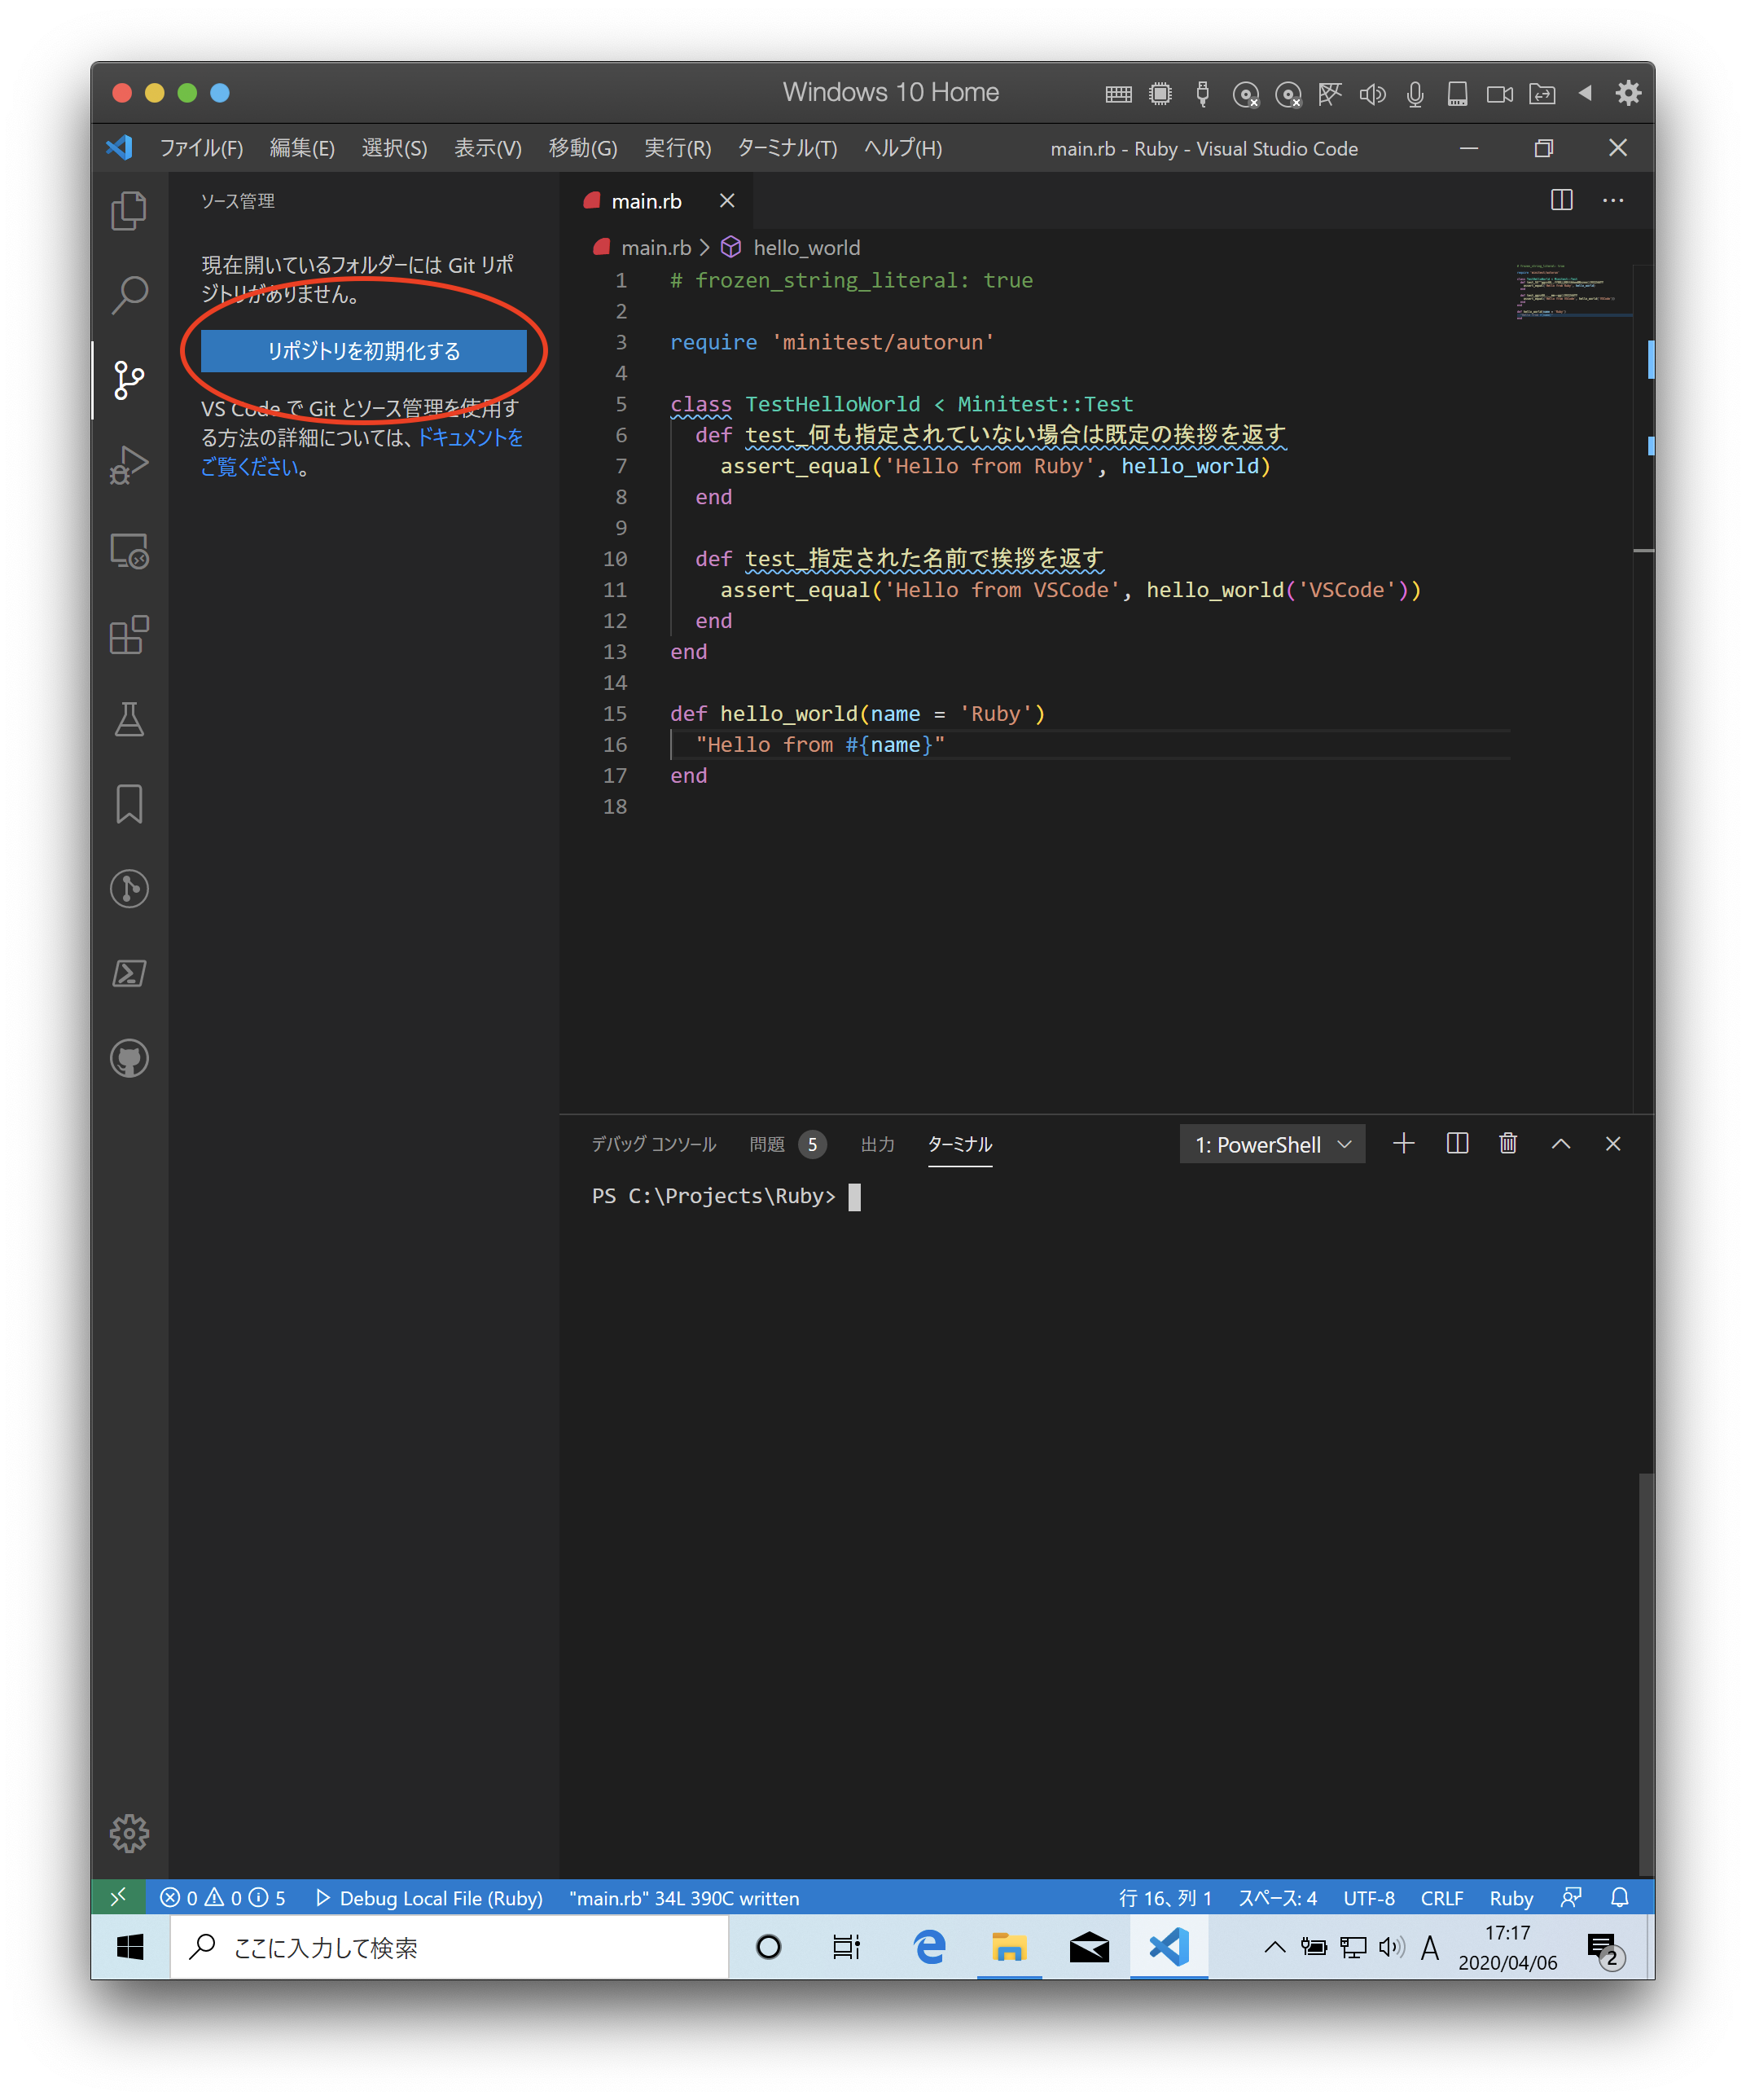The image size is (1746, 2100).
Task: Toggle panel maximize with the chevron icon
Action: (1562, 1143)
